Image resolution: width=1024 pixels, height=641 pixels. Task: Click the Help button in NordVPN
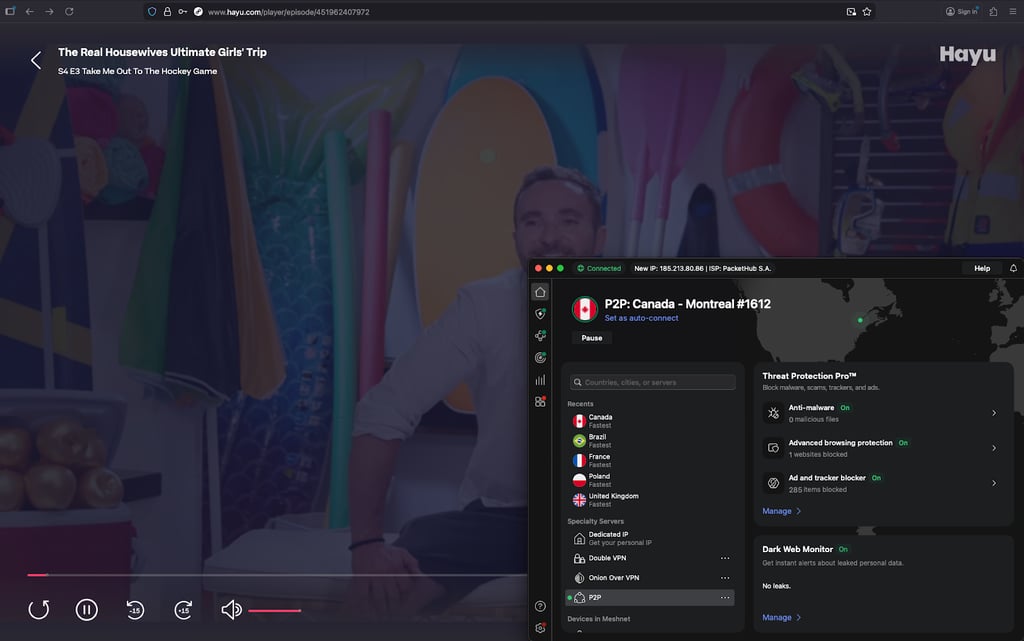tap(982, 268)
